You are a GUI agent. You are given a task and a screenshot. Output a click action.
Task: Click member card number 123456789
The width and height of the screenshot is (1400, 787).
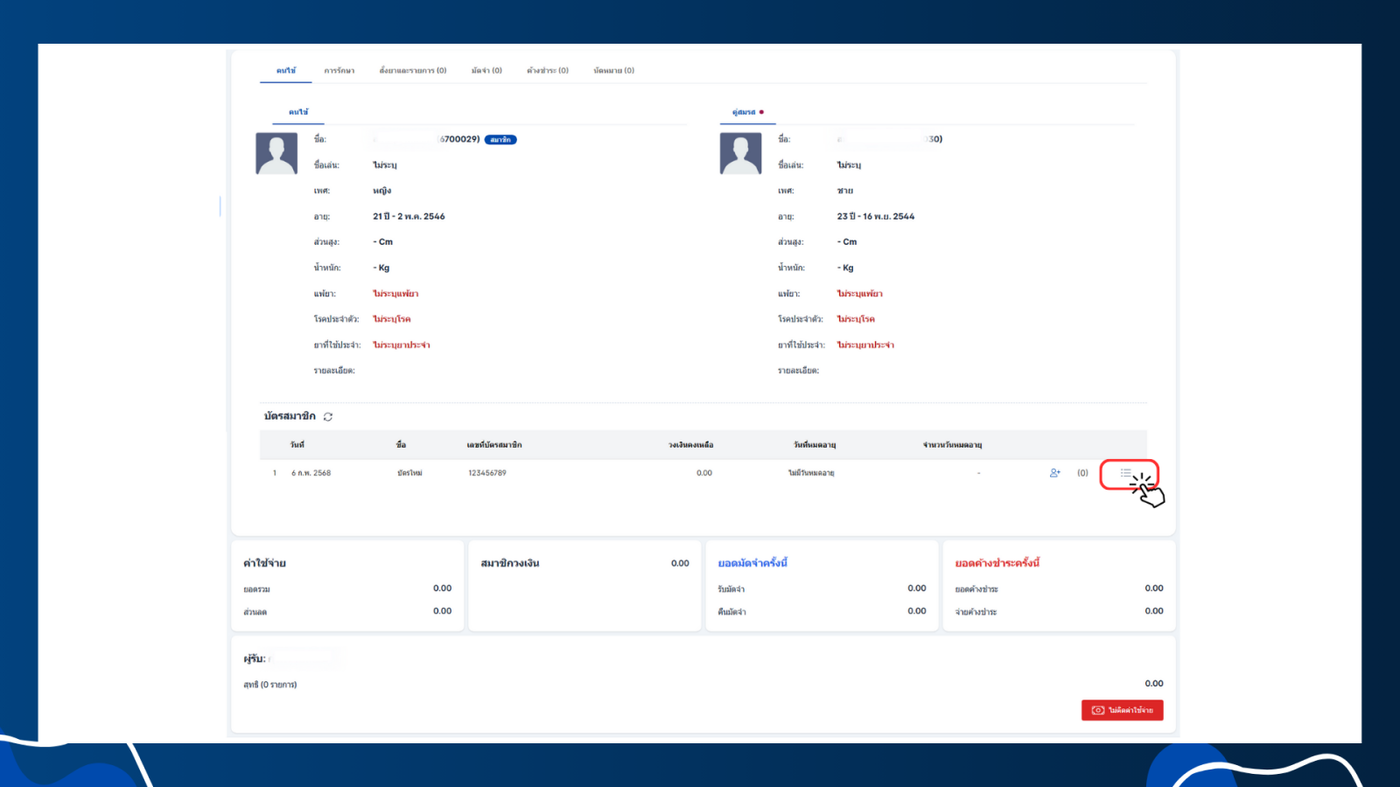487,473
